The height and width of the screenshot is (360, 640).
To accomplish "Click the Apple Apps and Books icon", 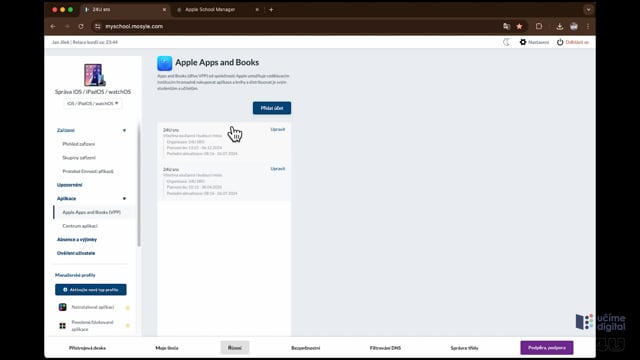I will [164, 63].
